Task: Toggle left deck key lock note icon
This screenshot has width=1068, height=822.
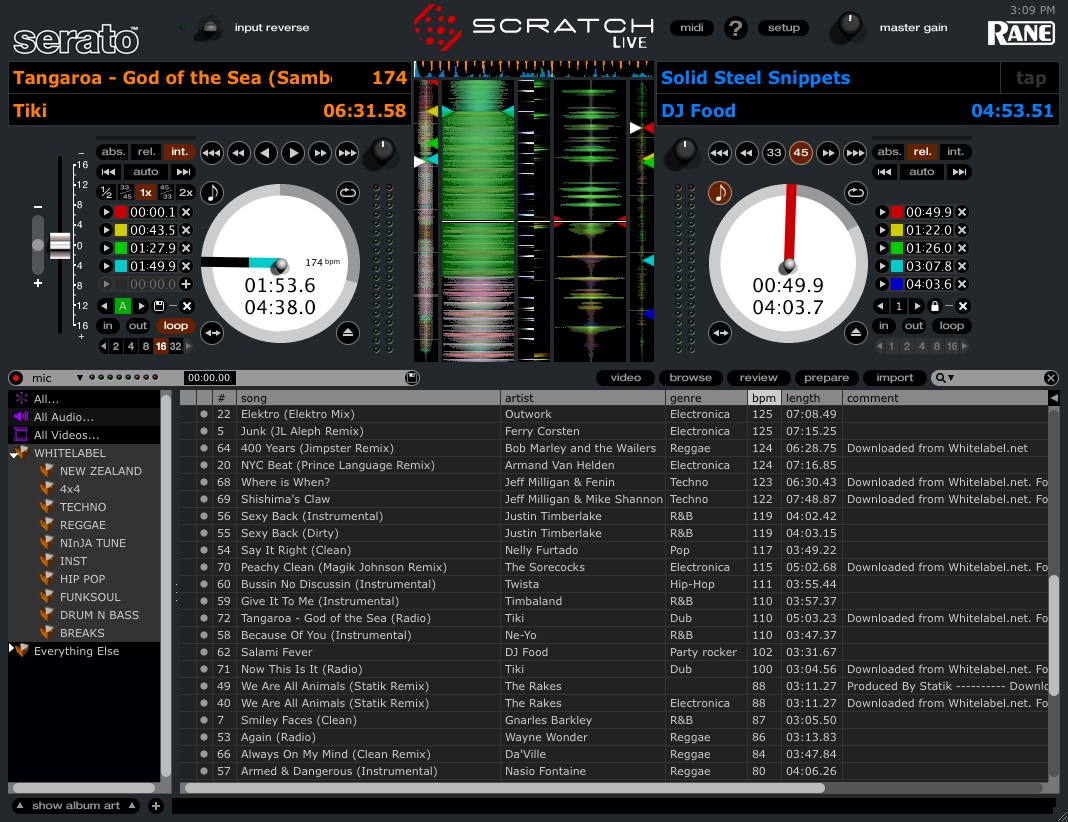Action: pyautogui.click(x=212, y=193)
